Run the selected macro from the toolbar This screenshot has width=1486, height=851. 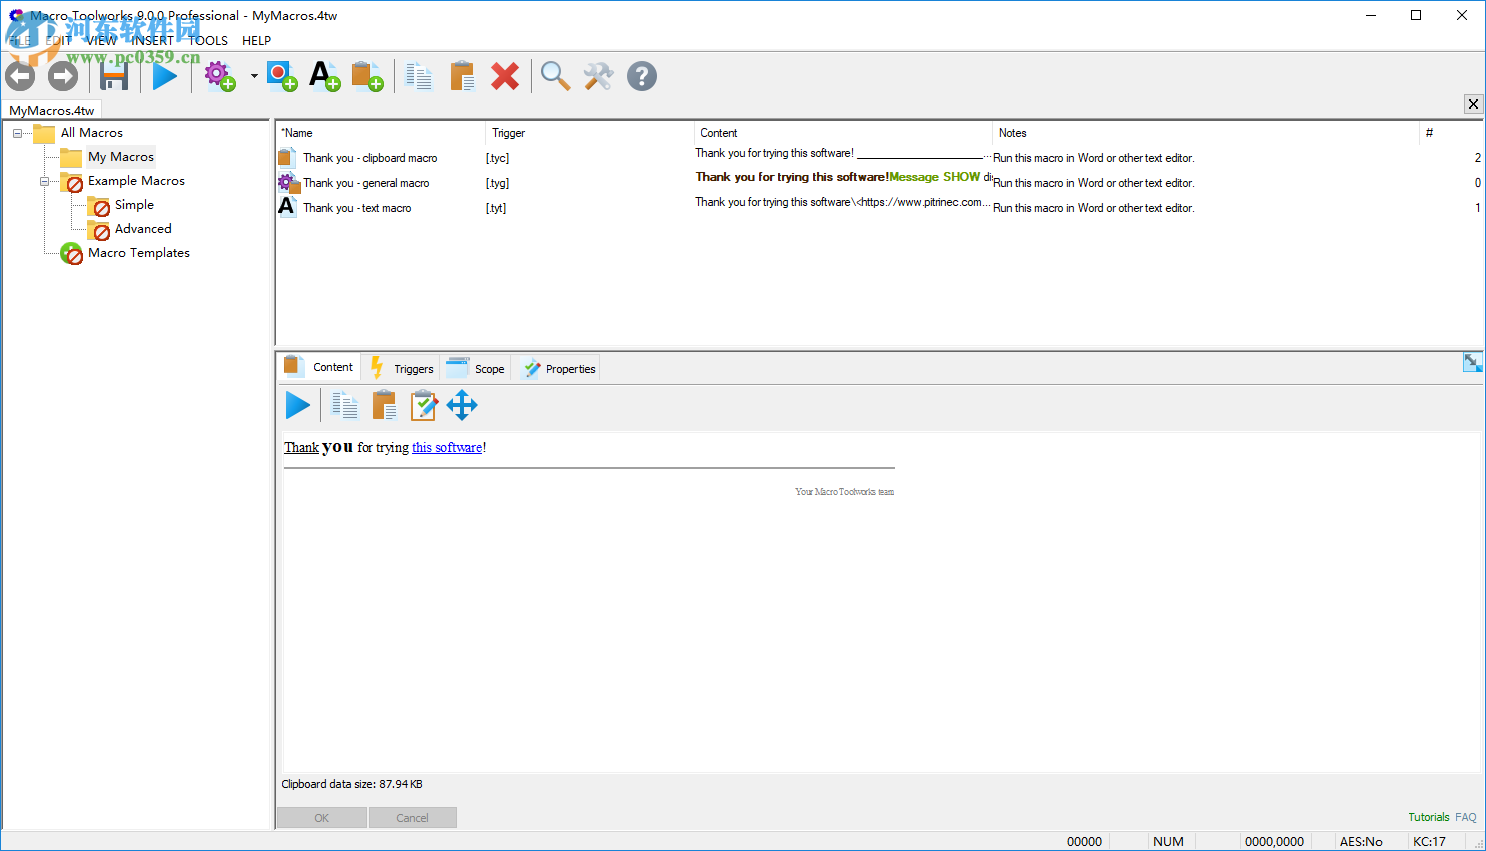click(x=165, y=75)
